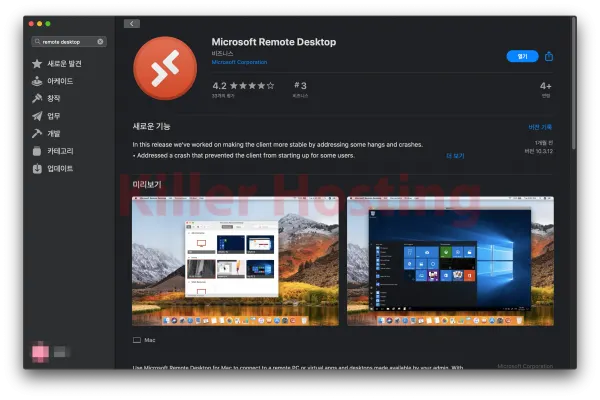Select 창작 in sidebar
The width and height of the screenshot is (600, 400).
coord(54,98)
